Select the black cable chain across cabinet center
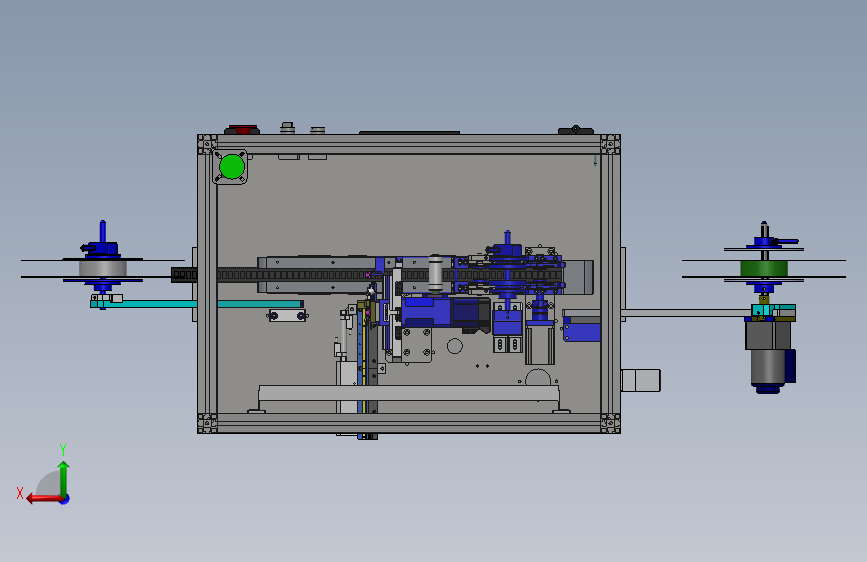The height and width of the screenshot is (562, 867). click(366, 274)
